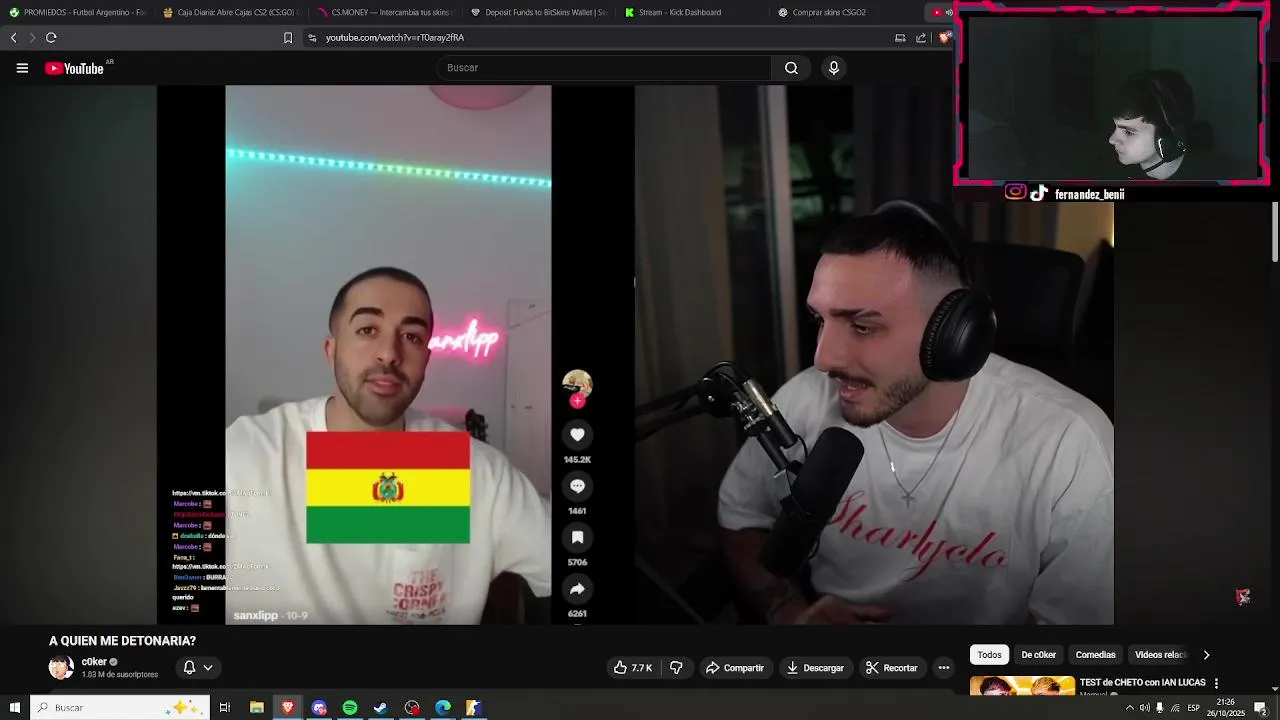Toggle notification bell for c0ker channel

click(189, 667)
